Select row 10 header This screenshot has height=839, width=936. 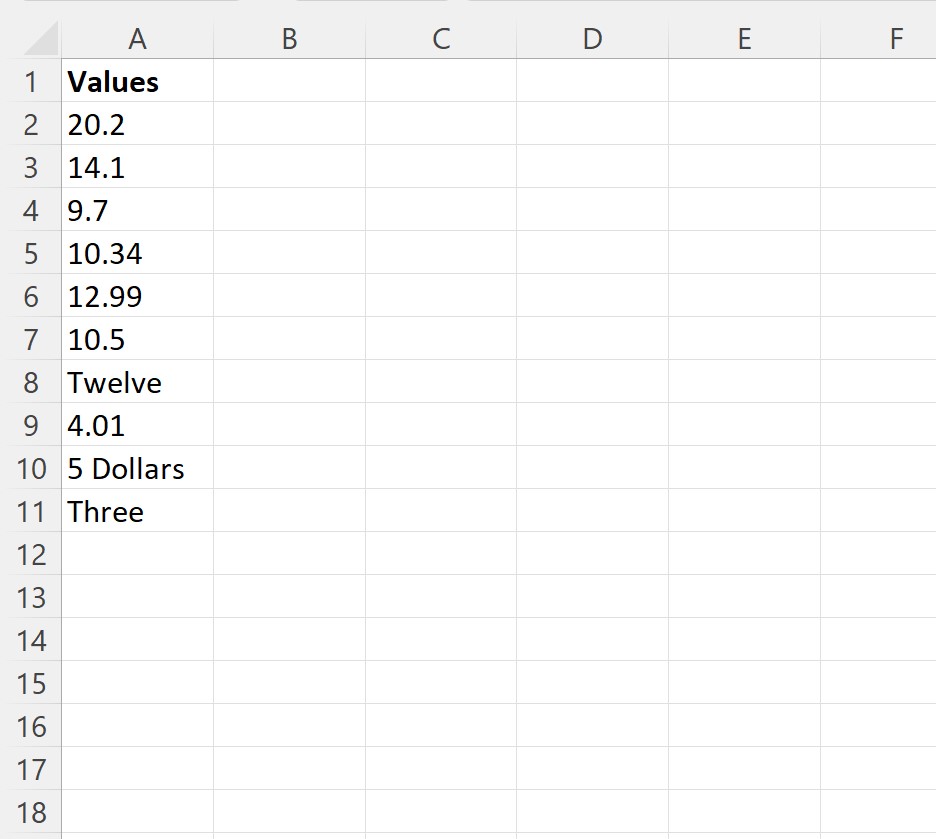tap(31, 467)
